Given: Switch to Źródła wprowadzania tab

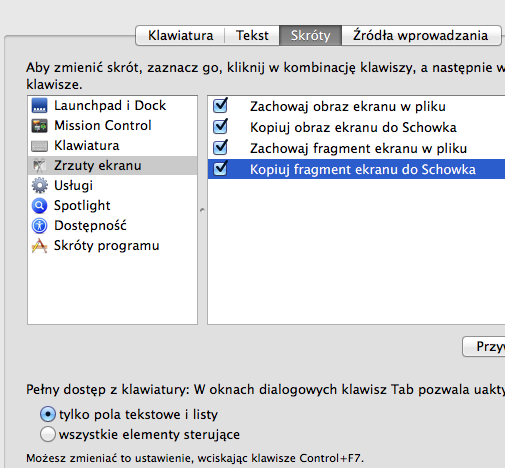Looking at the screenshot, I should pos(421,35).
